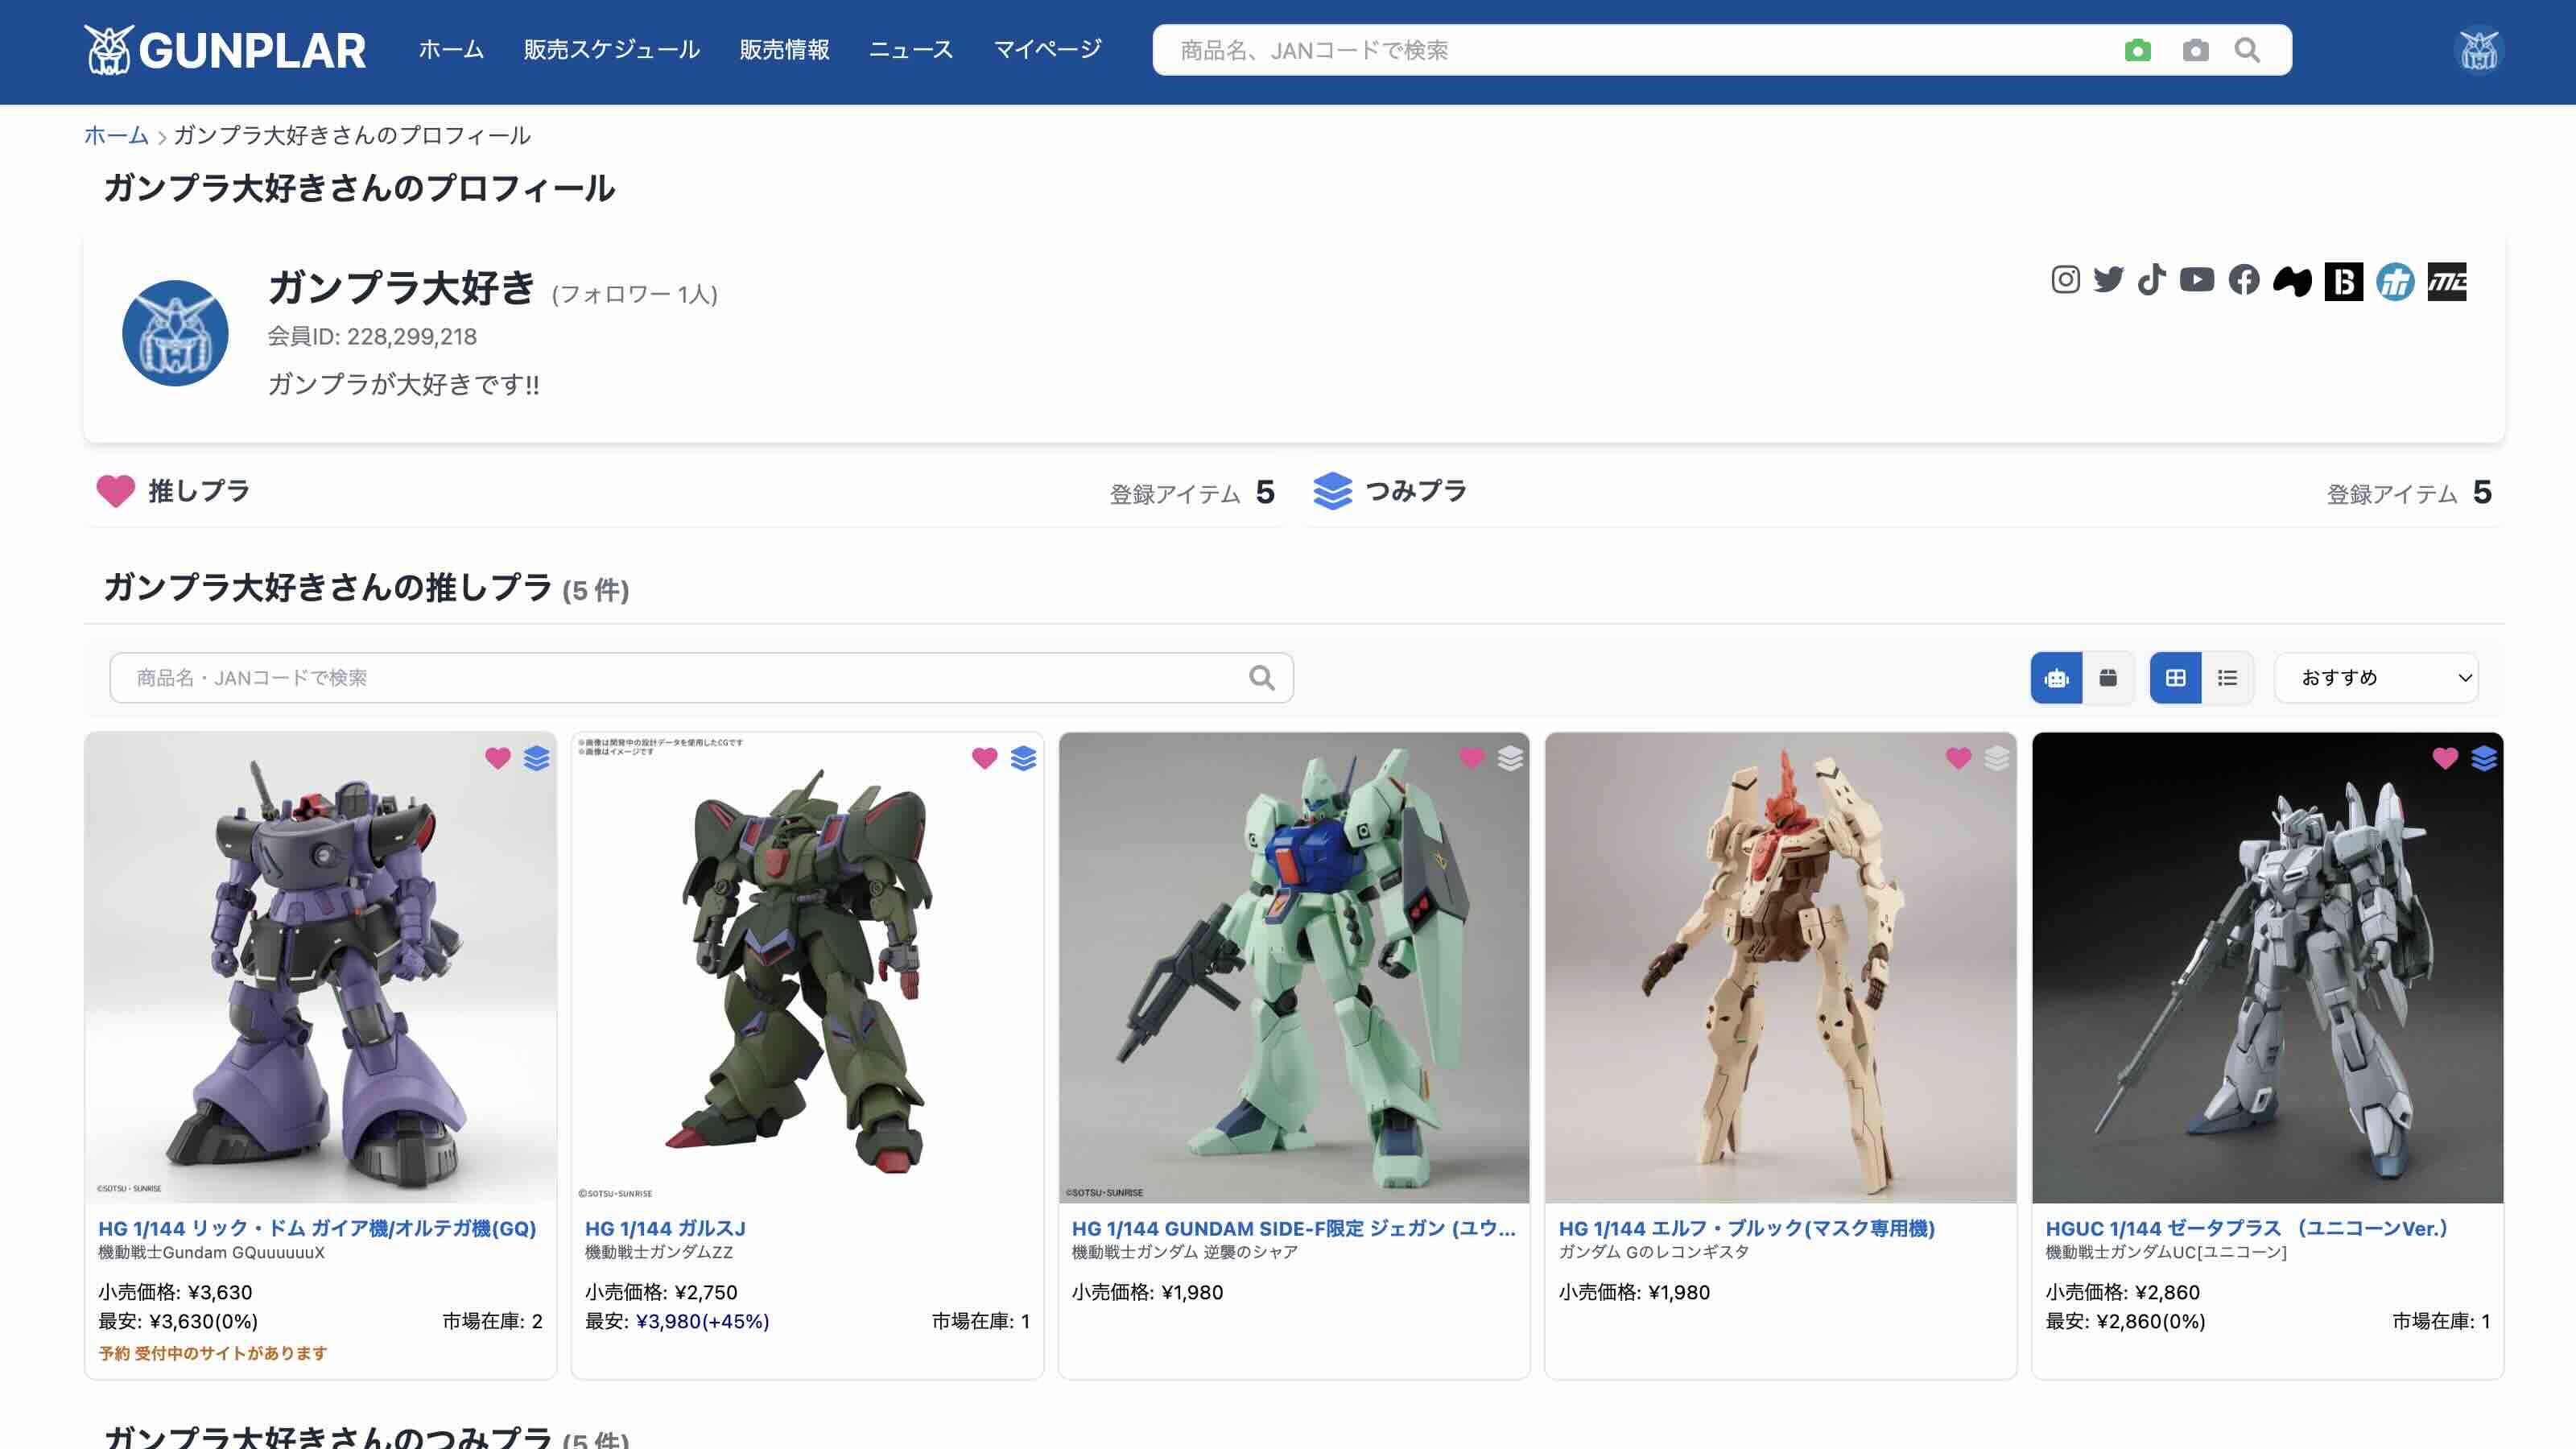Click the gray ゼータプラス model thumbnail
2576x1449 pixels.
tap(2268, 967)
